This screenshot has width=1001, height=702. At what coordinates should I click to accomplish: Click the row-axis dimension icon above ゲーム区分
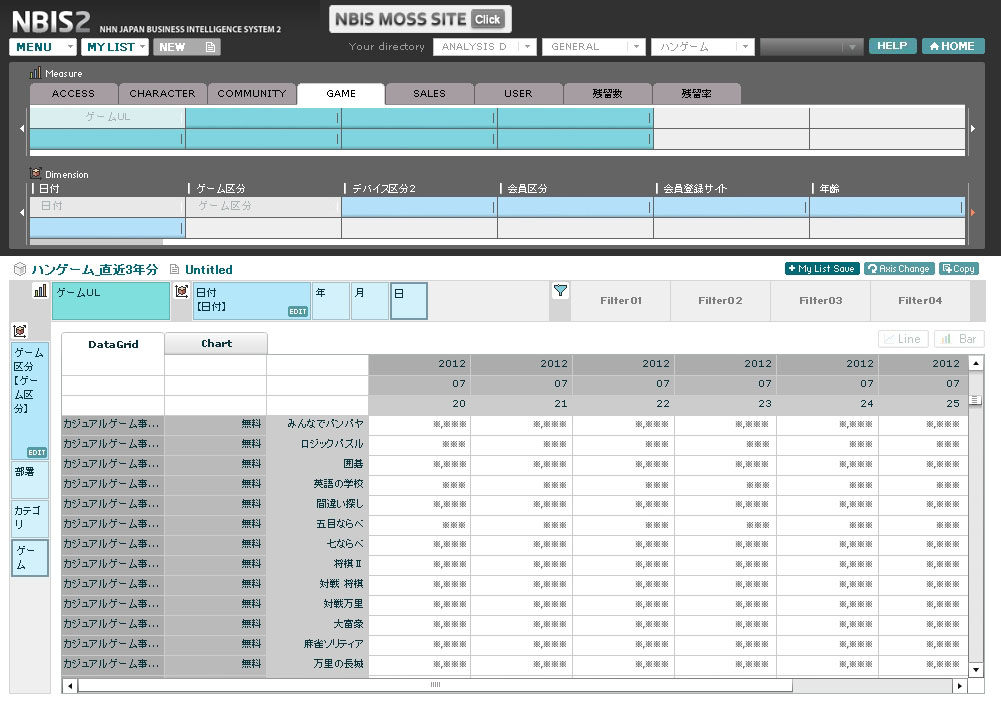pyautogui.click(x=20, y=331)
